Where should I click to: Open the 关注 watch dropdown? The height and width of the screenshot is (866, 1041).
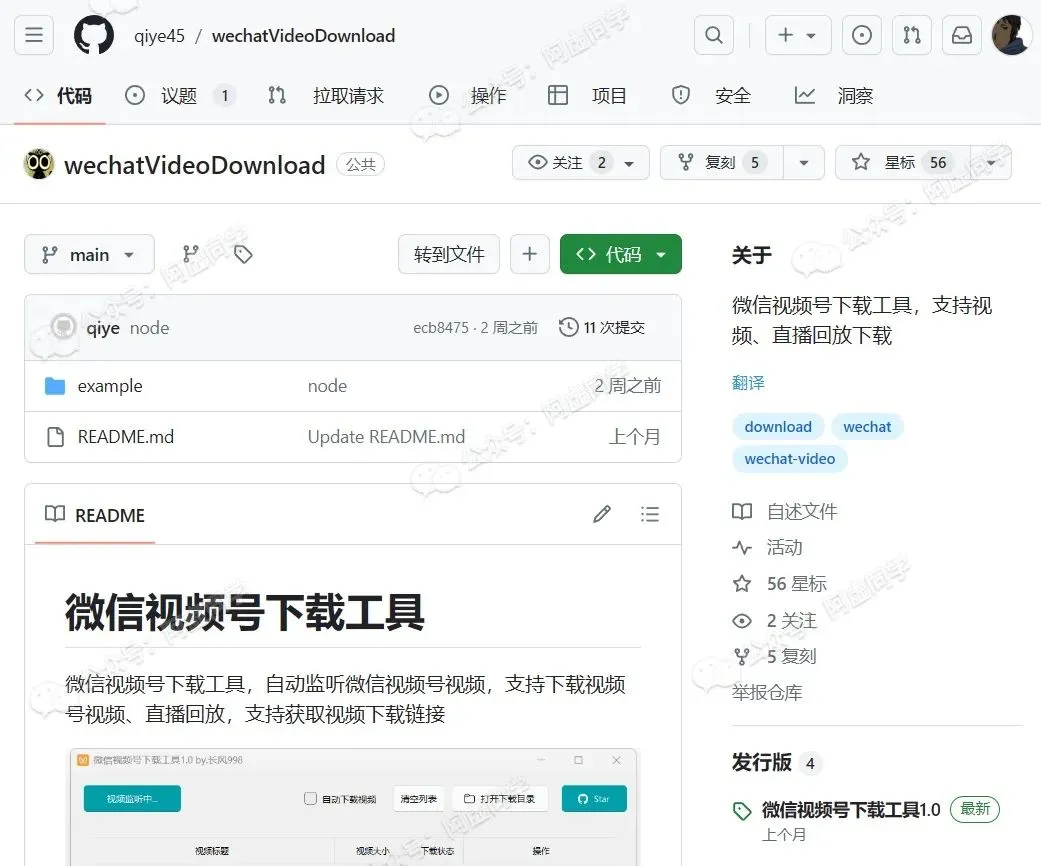click(581, 163)
